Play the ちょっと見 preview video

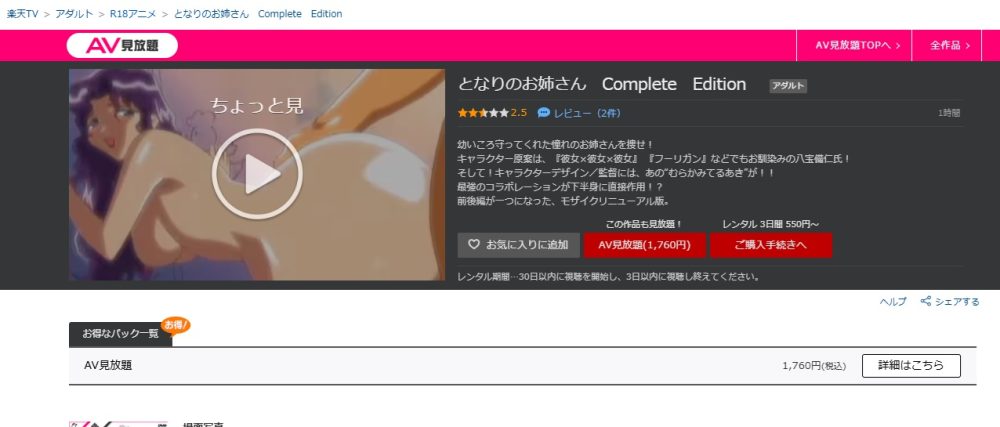(x=256, y=174)
